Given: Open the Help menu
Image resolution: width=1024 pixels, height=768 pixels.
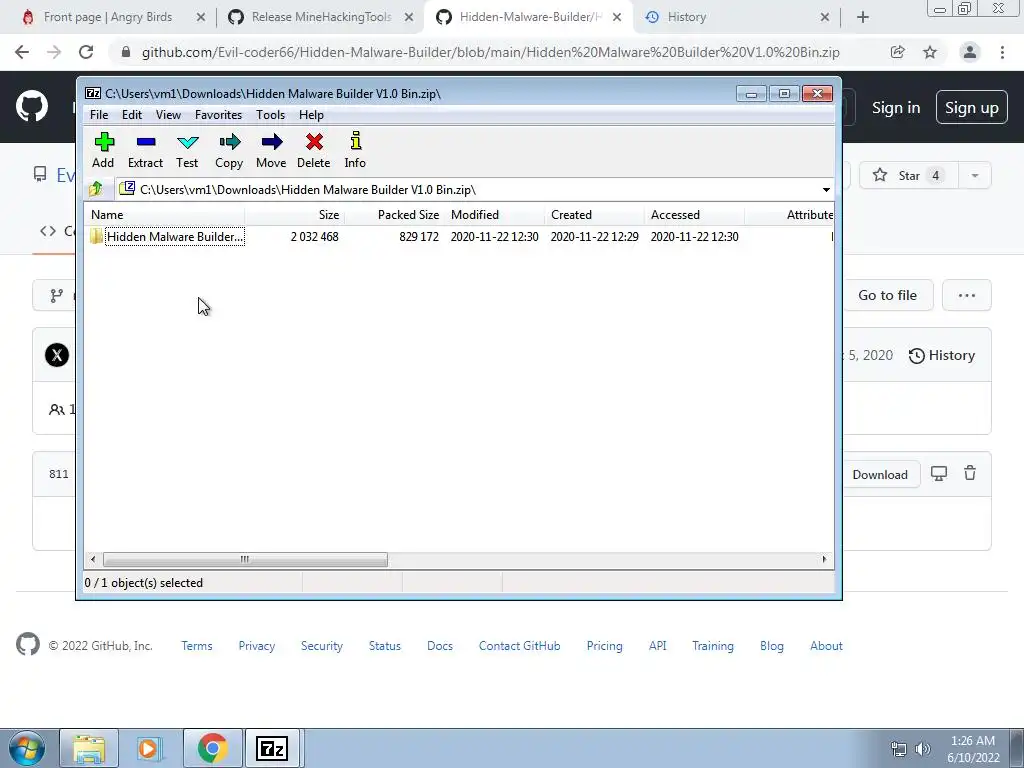Looking at the screenshot, I should (312, 115).
